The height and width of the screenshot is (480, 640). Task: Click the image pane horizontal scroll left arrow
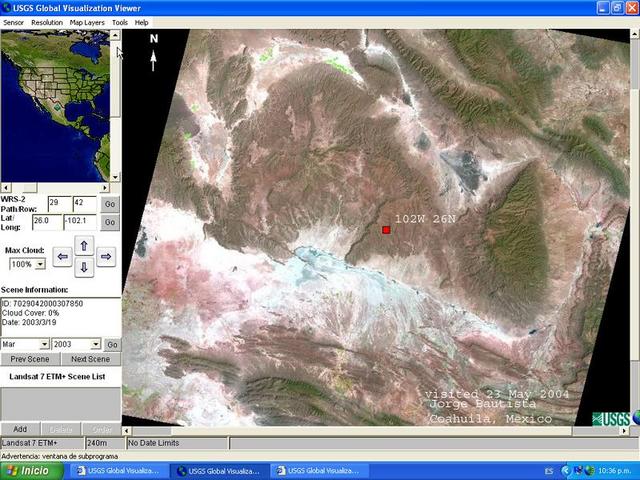(x=127, y=431)
